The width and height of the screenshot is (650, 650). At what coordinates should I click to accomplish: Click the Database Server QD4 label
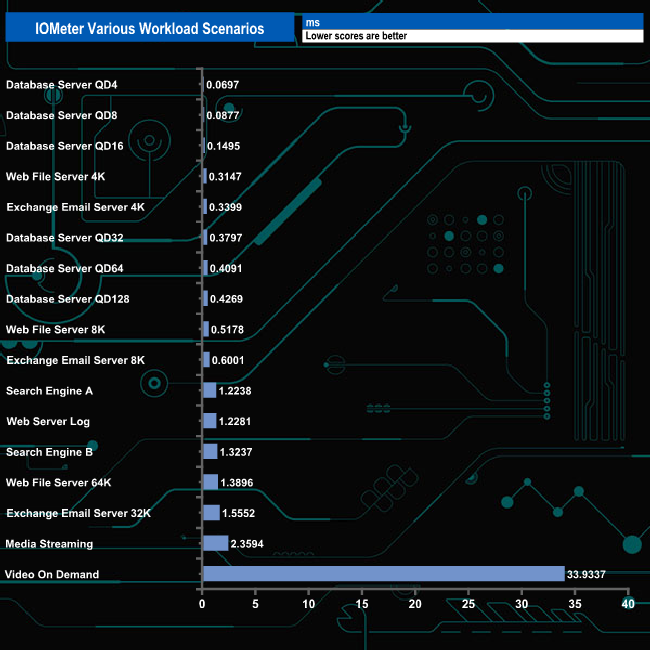[x=61, y=85]
